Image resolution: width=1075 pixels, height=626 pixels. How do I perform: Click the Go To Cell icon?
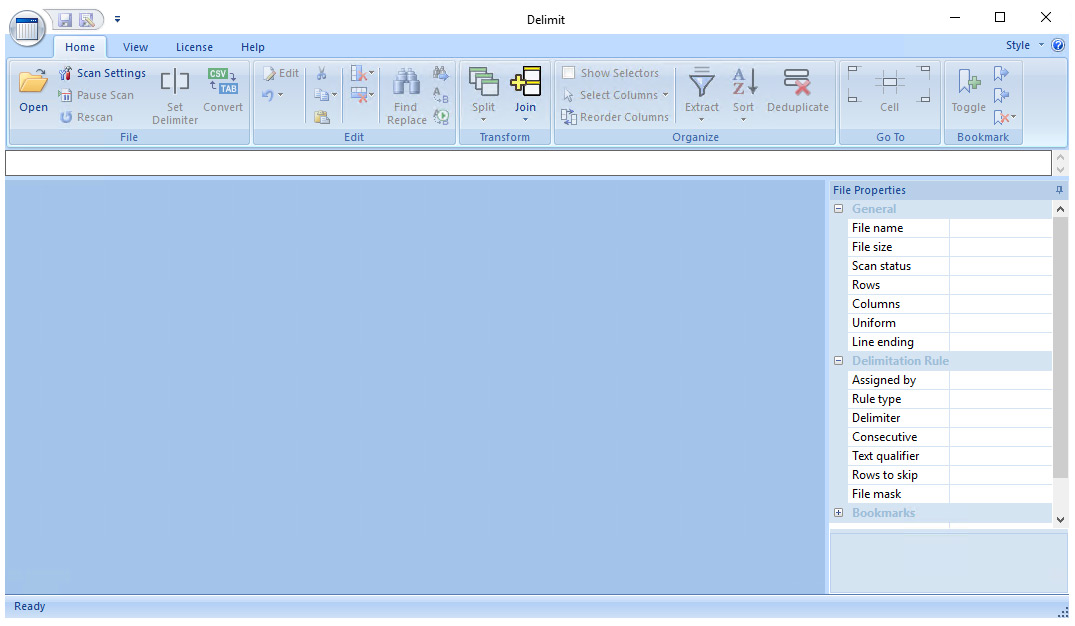point(889,83)
